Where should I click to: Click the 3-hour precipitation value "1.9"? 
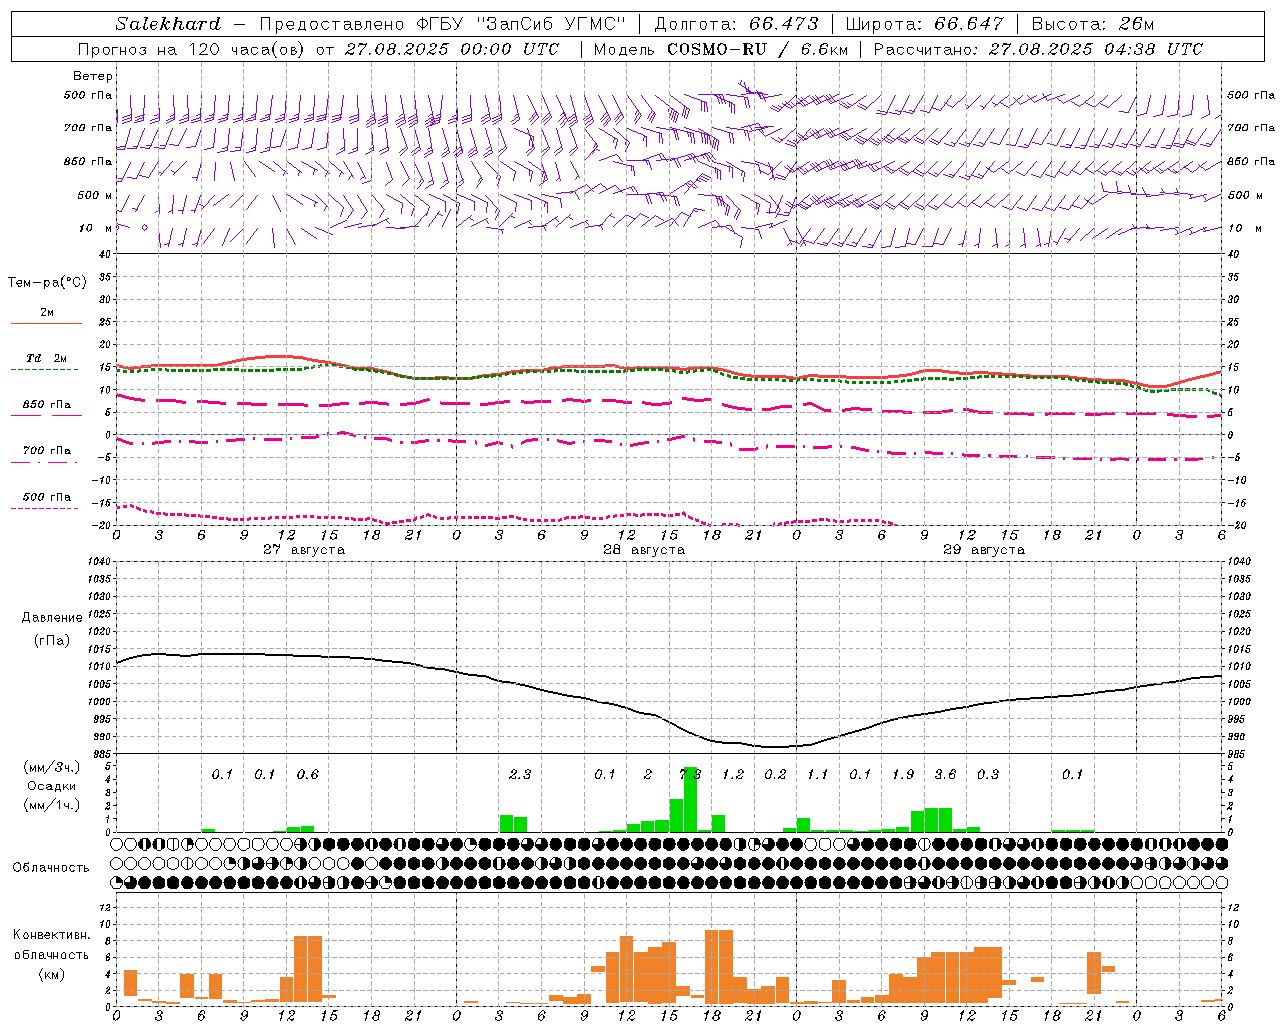click(x=903, y=775)
